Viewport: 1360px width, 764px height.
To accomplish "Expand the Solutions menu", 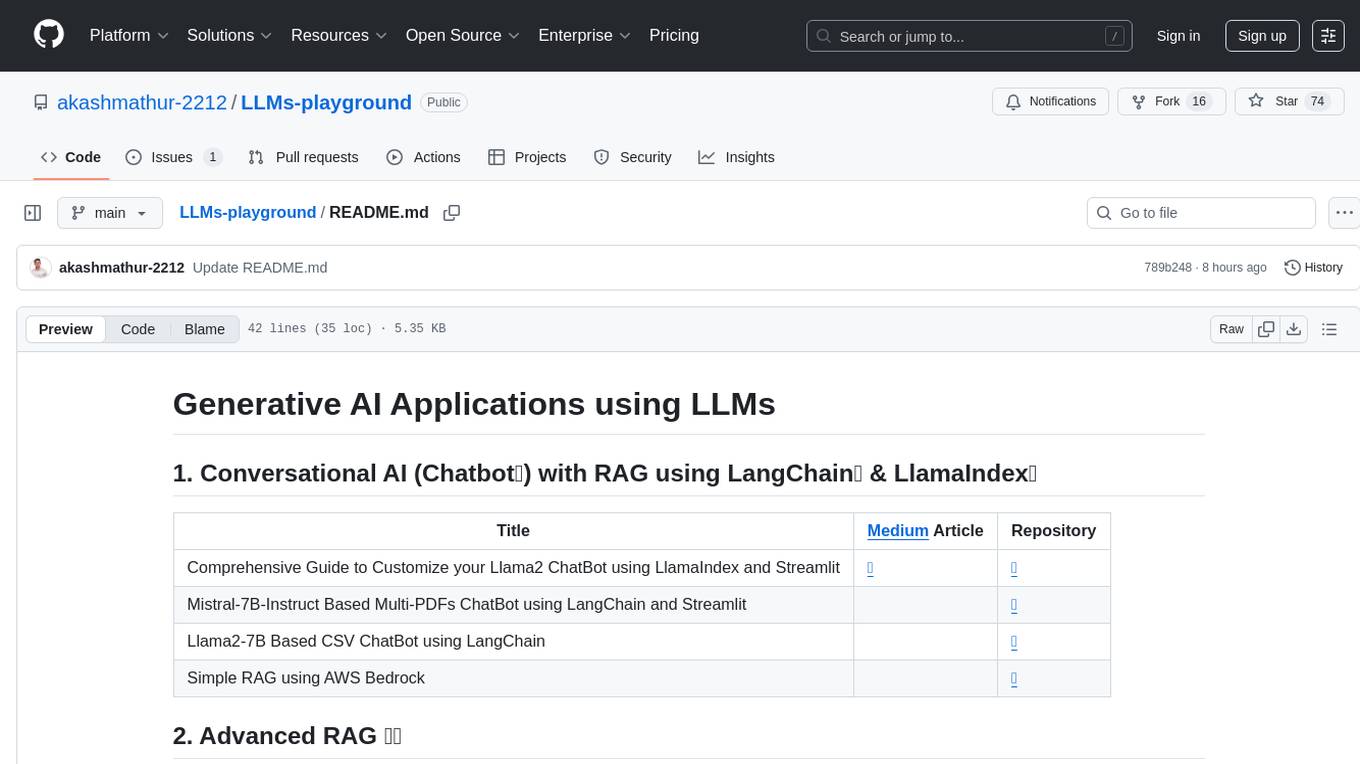I will coord(230,35).
